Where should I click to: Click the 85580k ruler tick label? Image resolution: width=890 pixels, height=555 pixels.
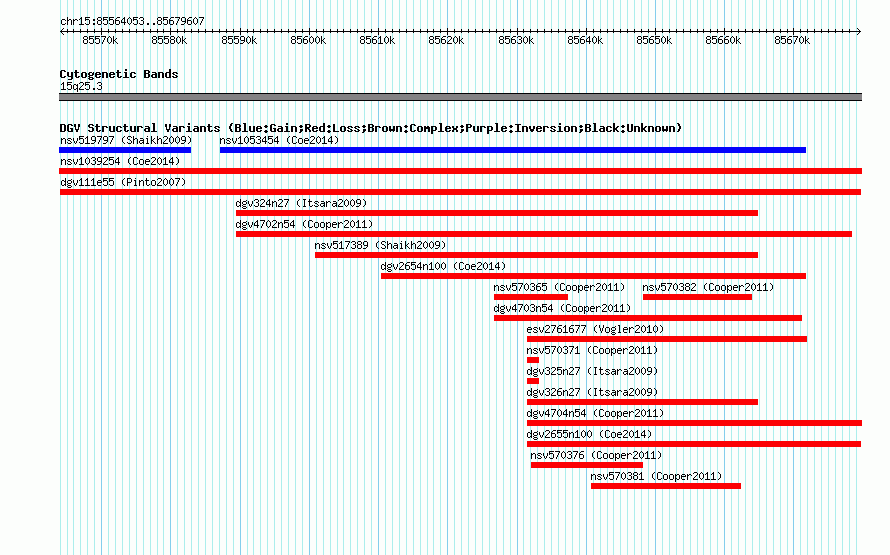169,40
